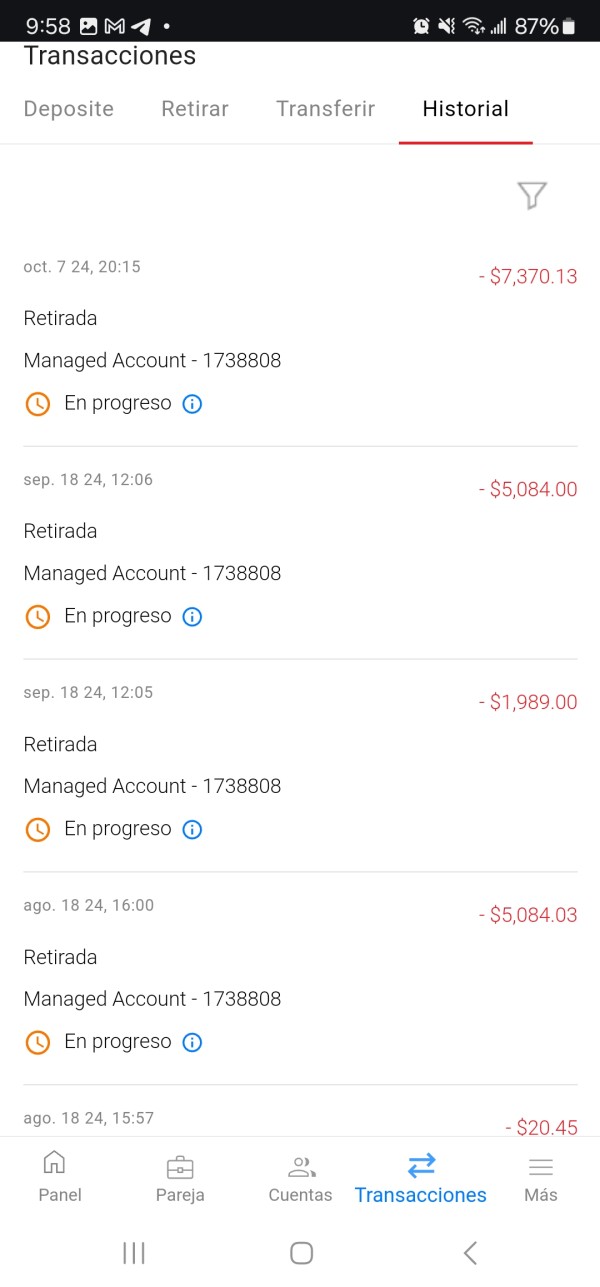
Task: Tap info icon on $5,084.00 withdrawal
Action: 192,617
